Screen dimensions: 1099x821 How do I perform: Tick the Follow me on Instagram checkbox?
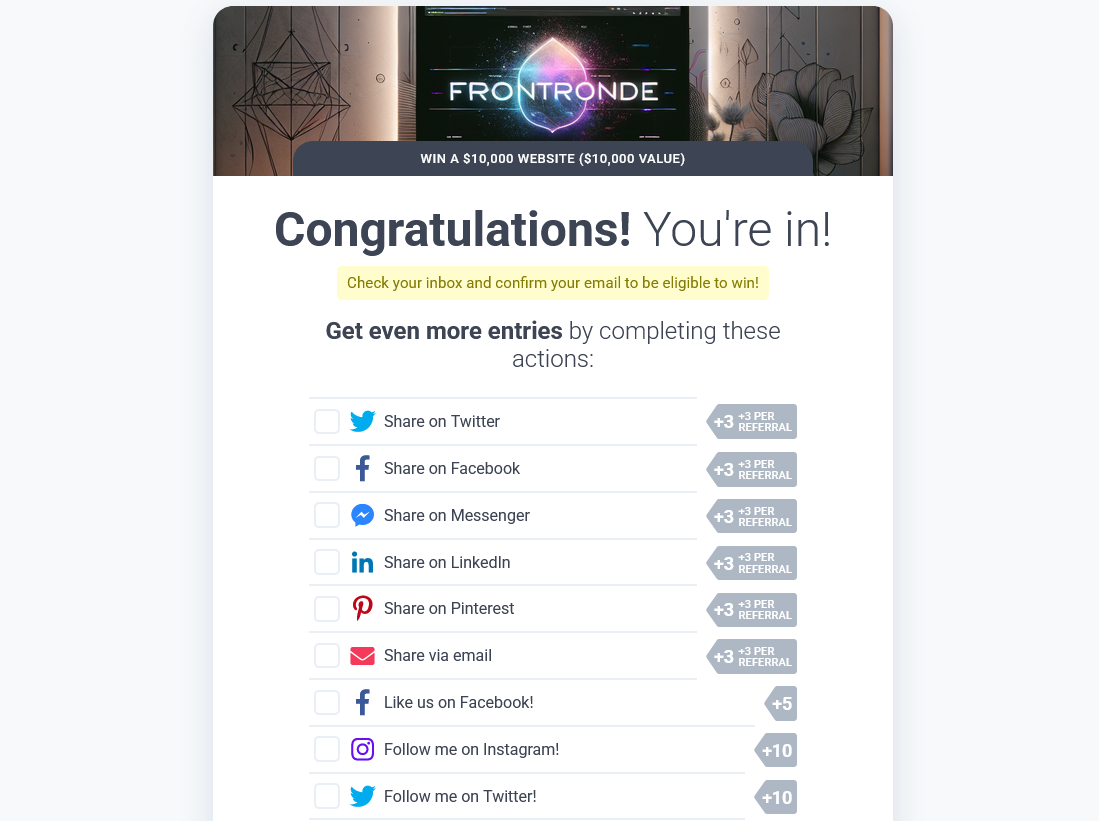[327, 750]
